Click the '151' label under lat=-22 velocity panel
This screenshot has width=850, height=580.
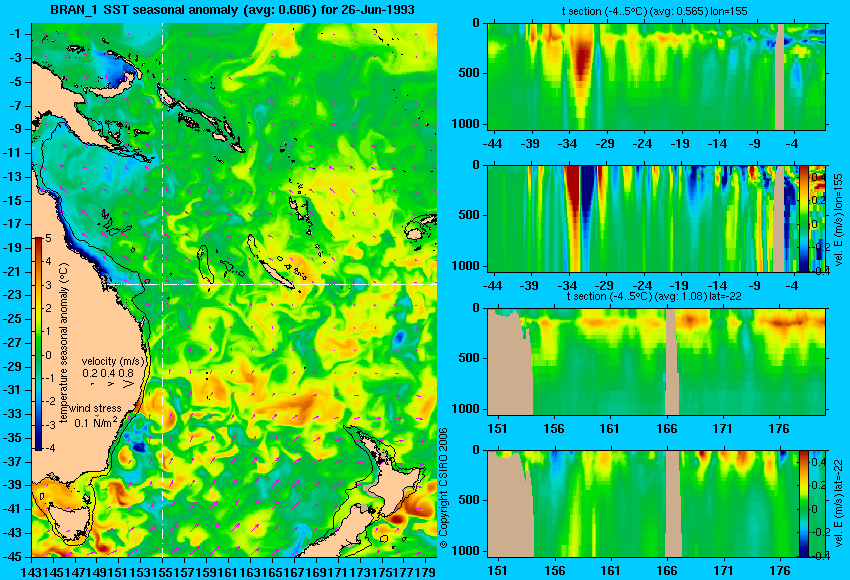497,571
